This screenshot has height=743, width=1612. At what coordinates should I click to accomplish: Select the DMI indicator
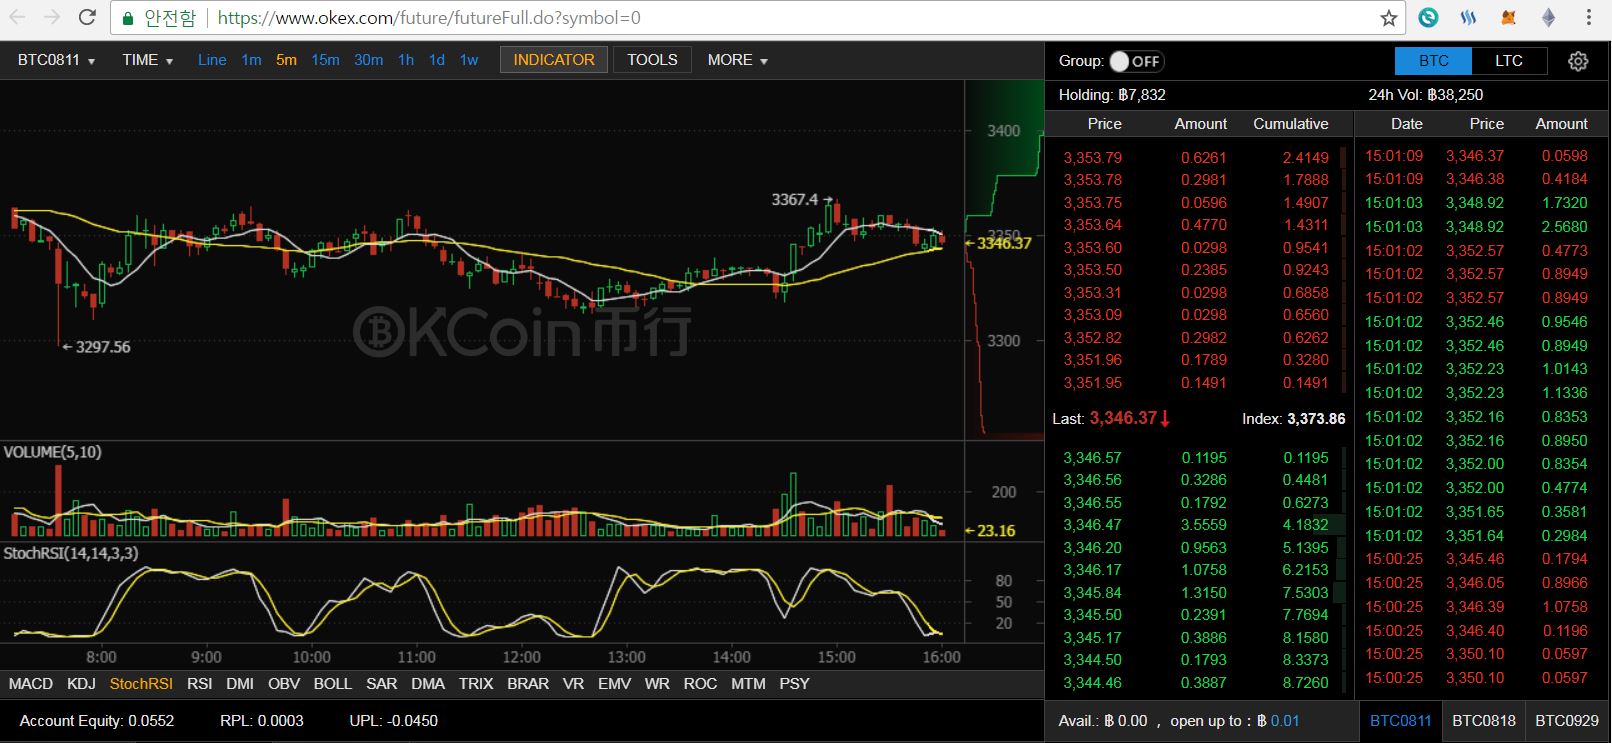(x=240, y=684)
